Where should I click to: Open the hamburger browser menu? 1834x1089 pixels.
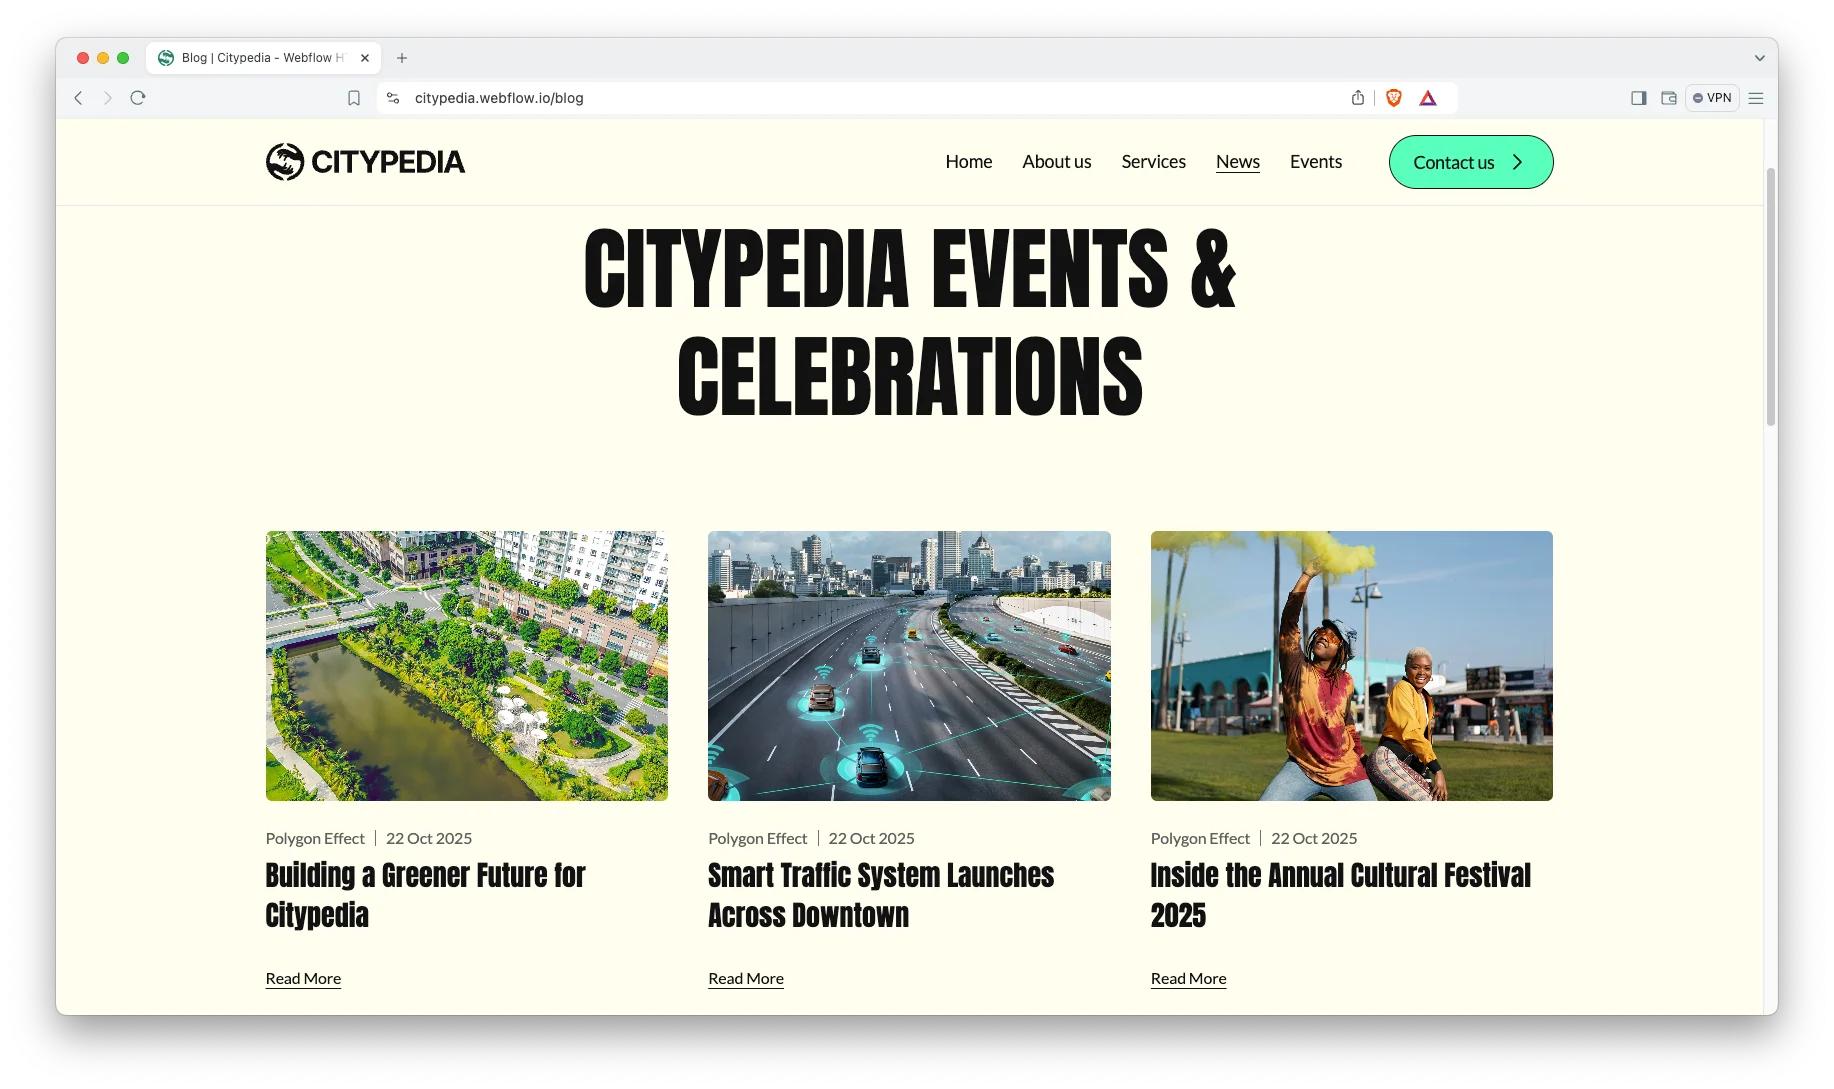[x=1756, y=98]
